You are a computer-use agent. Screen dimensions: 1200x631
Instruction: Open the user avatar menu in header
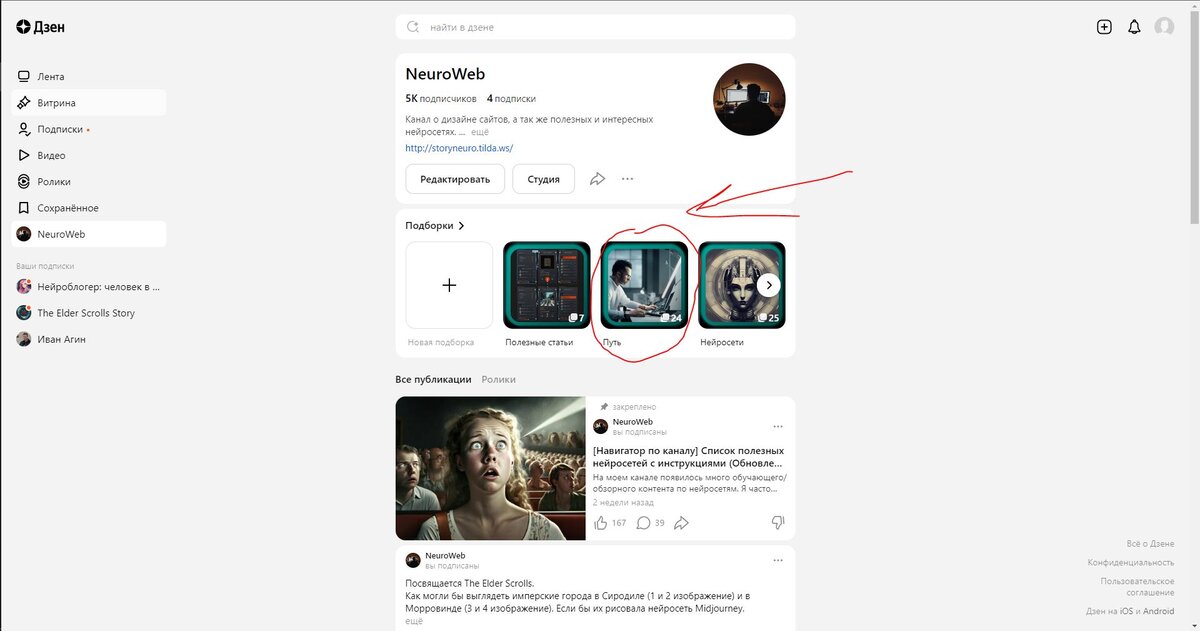click(1164, 27)
